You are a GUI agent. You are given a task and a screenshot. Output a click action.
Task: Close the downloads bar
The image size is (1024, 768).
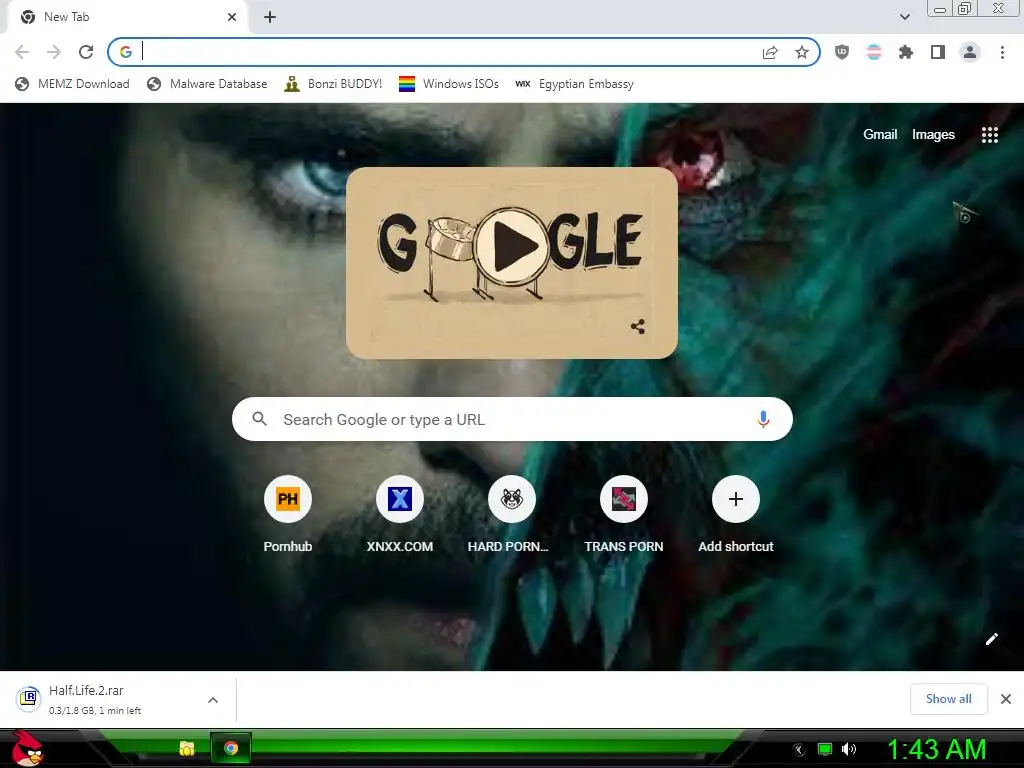point(1006,699)
